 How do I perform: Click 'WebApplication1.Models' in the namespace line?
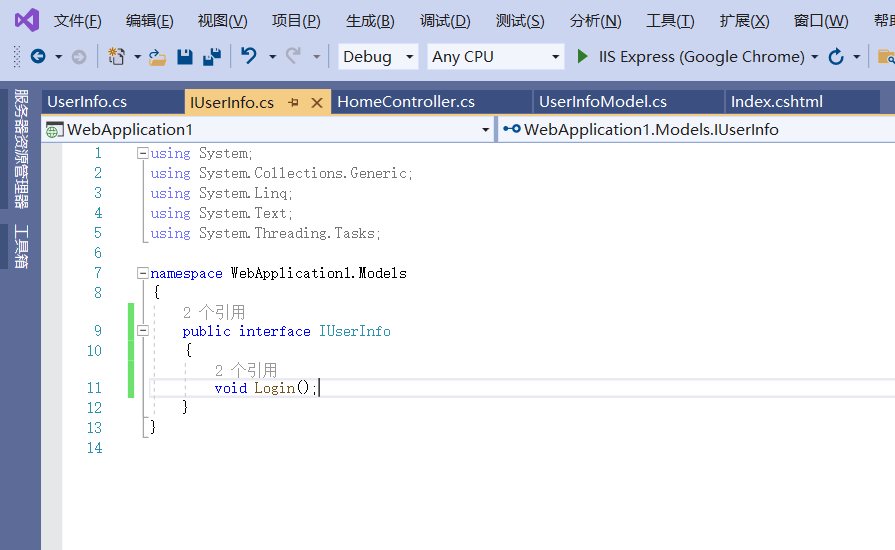pyautogui.click(x=319, y=273)
